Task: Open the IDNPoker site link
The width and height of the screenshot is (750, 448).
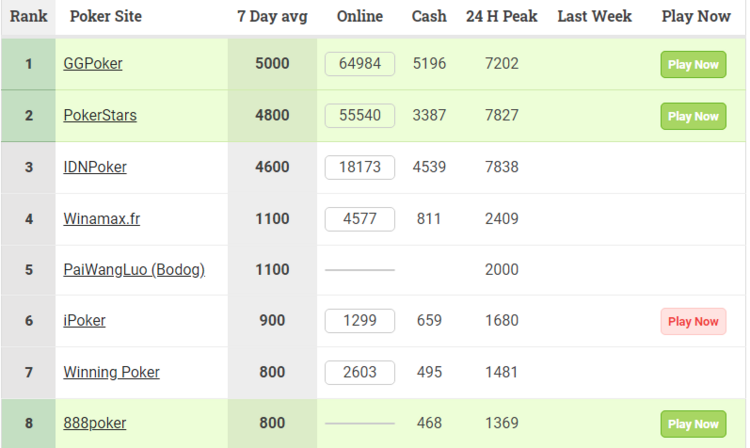Action: [x=95, y=167]
